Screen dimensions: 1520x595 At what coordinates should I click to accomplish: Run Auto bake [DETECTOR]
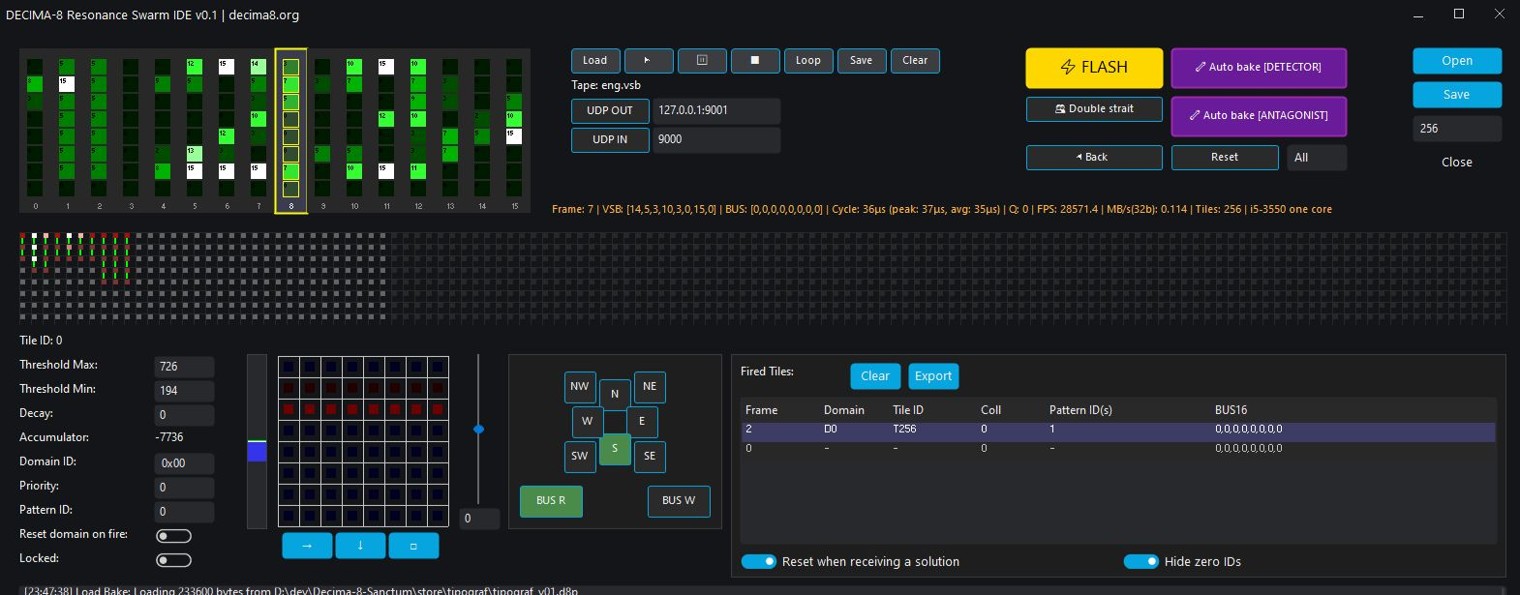coord(1259,68)
